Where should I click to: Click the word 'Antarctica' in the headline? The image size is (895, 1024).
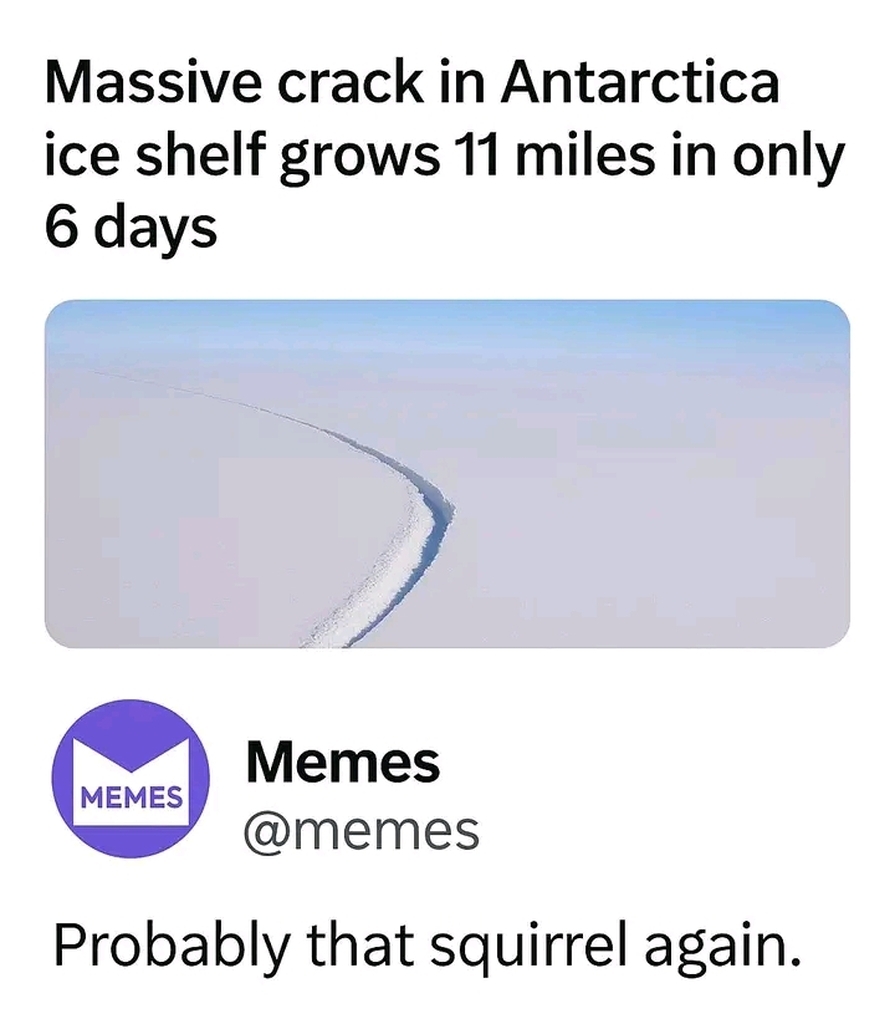click(x=640, y=83)
